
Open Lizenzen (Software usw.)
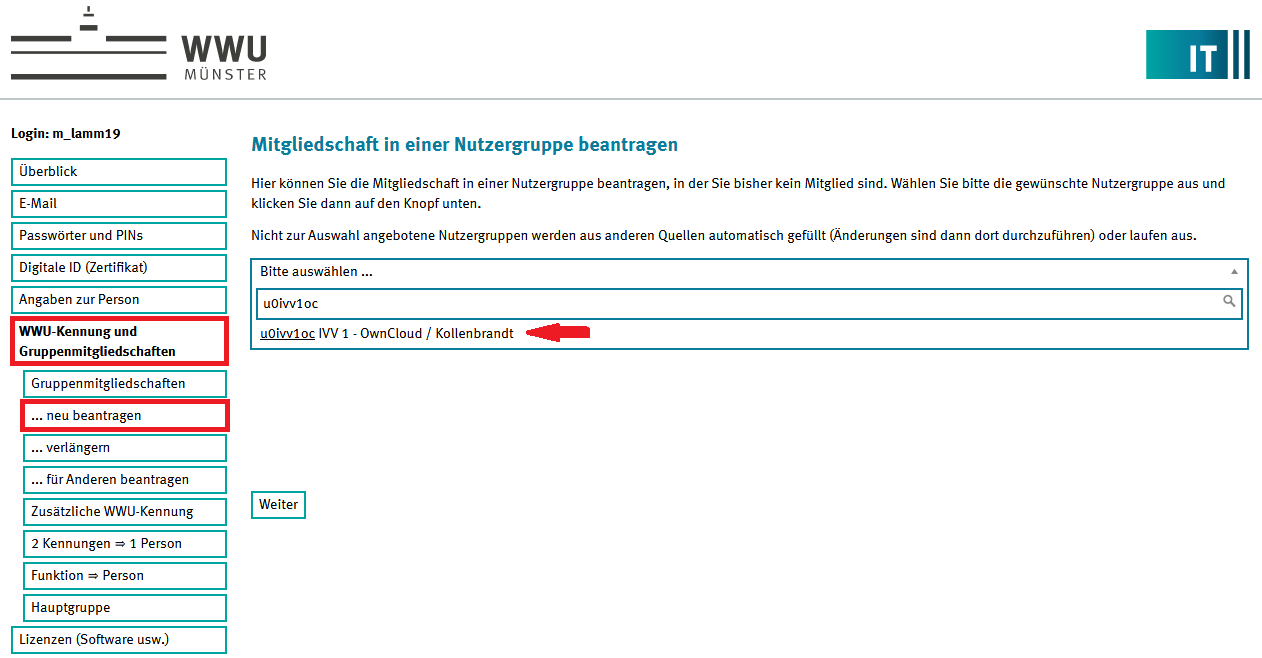pos(119,640)
